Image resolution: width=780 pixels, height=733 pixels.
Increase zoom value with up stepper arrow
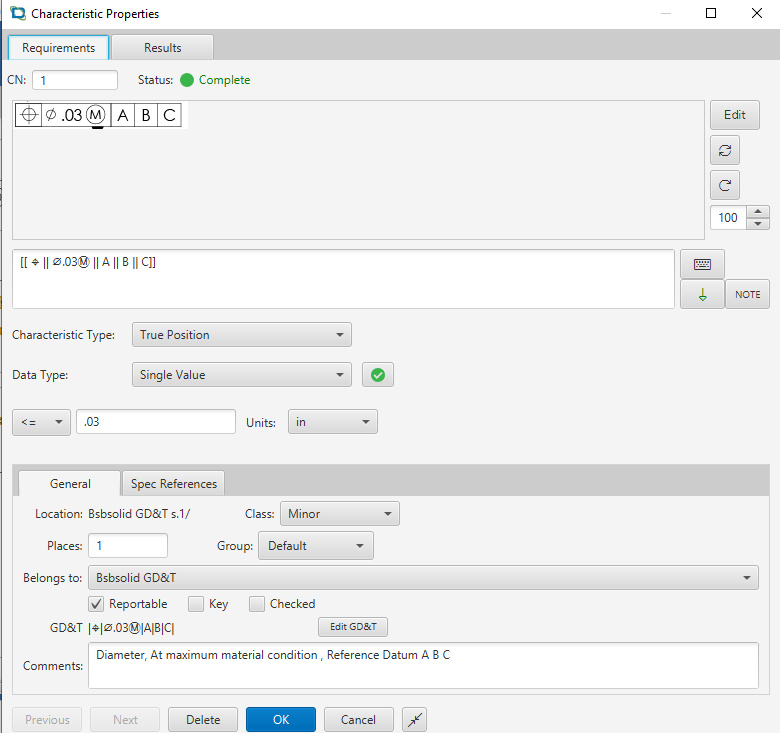758,211
